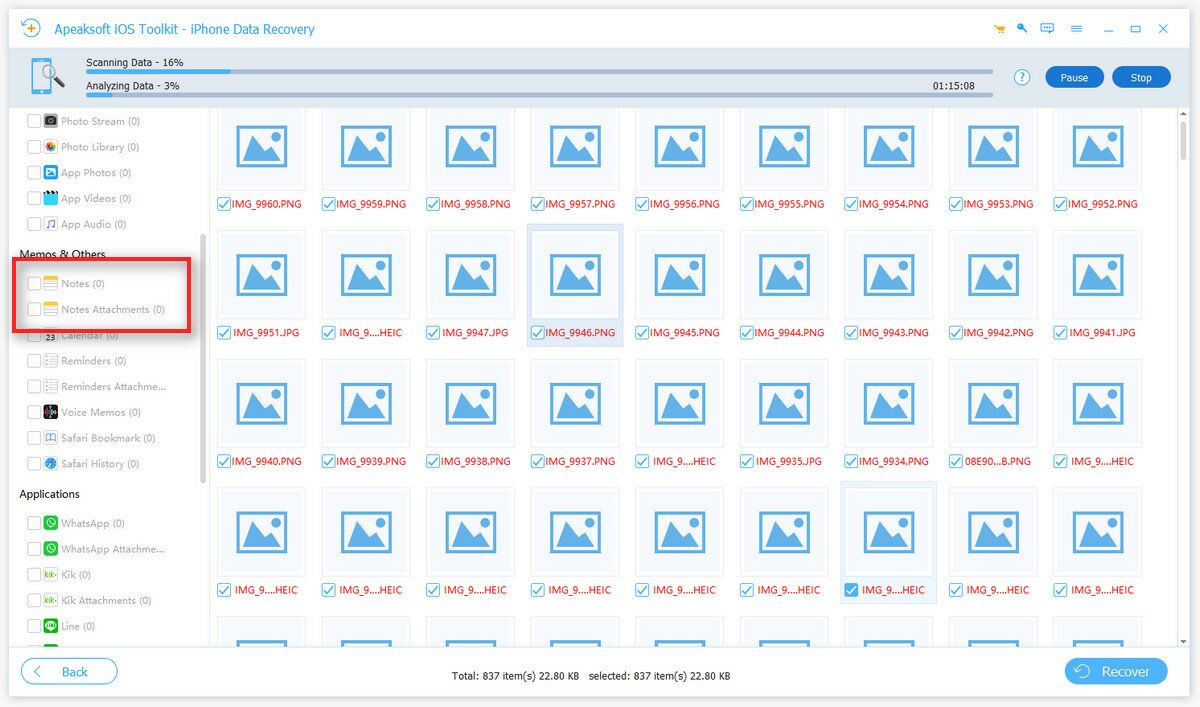Click the App Audio music note icon
1200x707 pixels.
[x=50, y=224]
